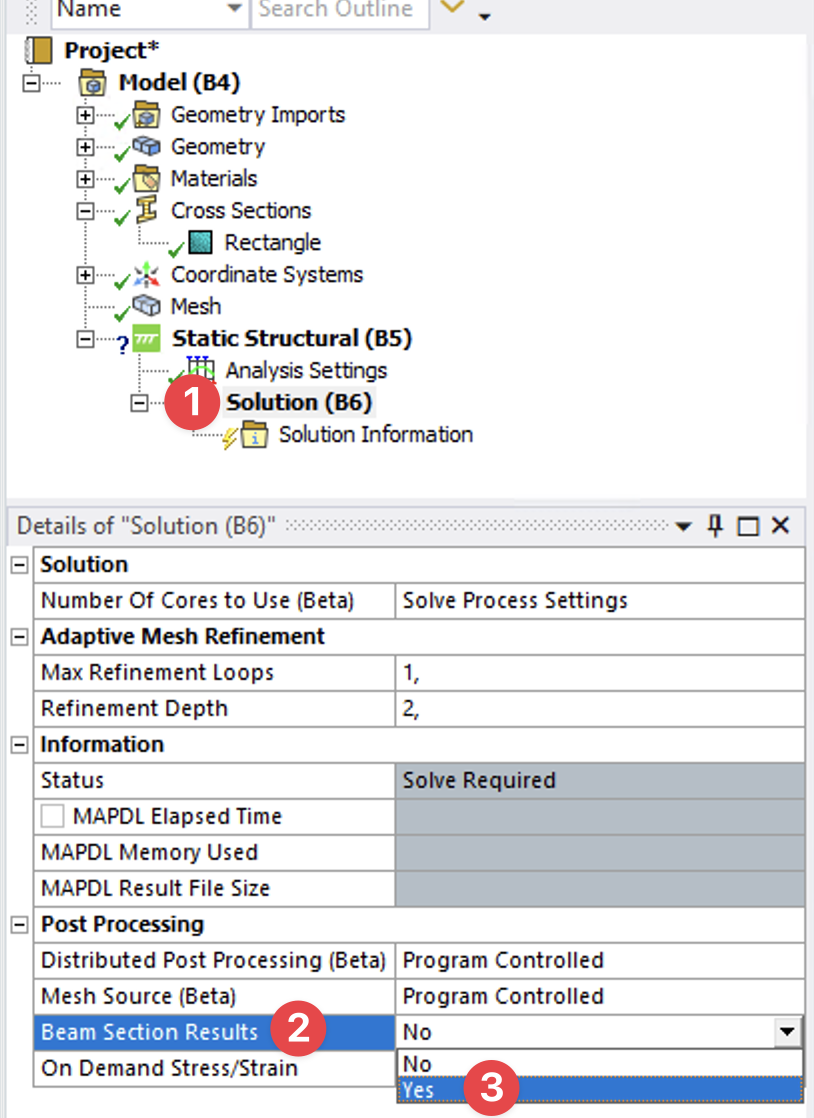Select the Solution (B6) tree item
This screenshot has width=814, height=1118.
298,403
